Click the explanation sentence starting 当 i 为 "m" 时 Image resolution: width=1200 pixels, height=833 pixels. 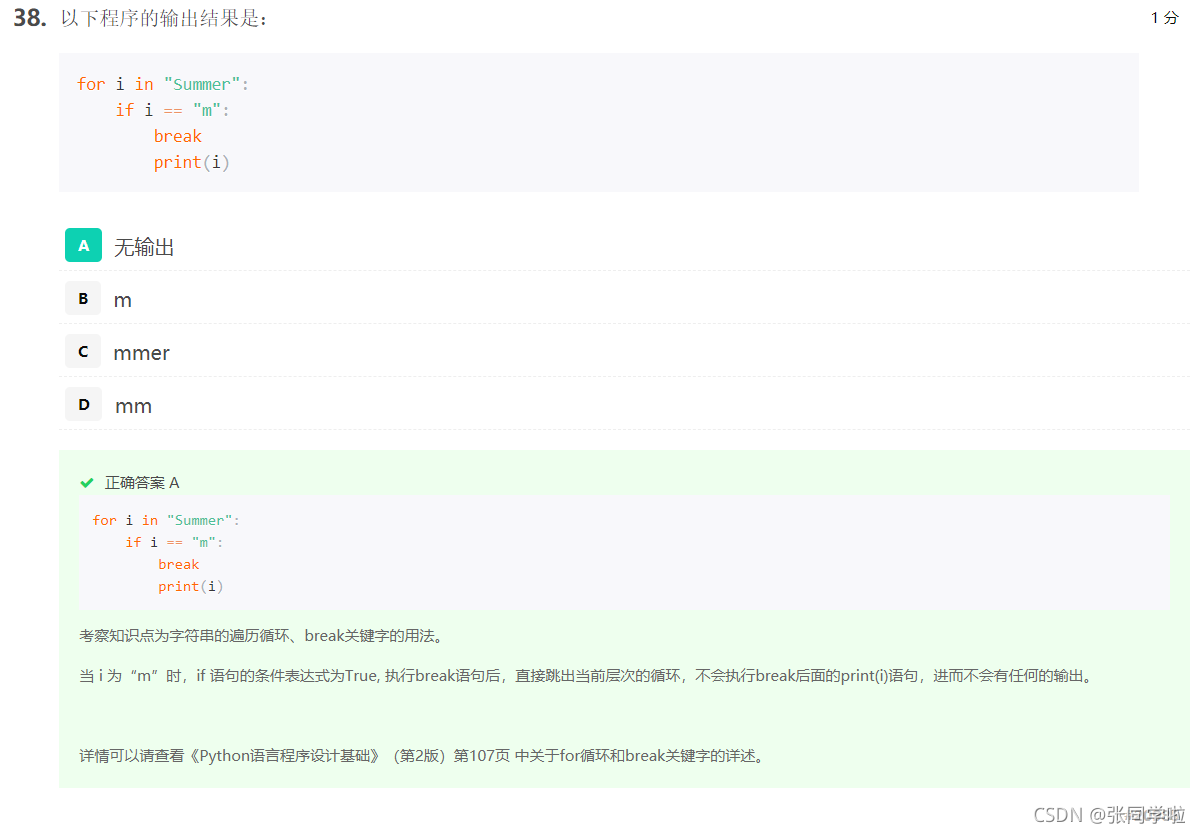coord(586,676)
